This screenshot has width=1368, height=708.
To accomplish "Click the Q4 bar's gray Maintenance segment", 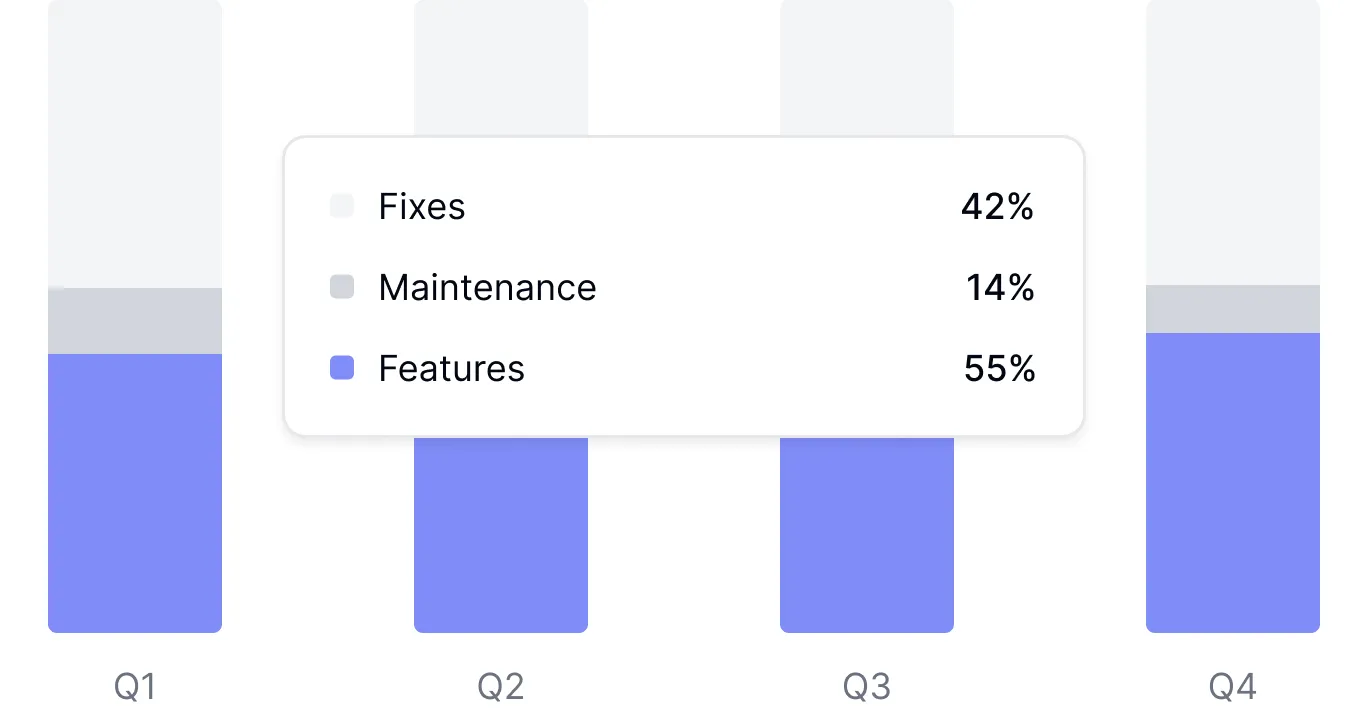I will 1233,309.
